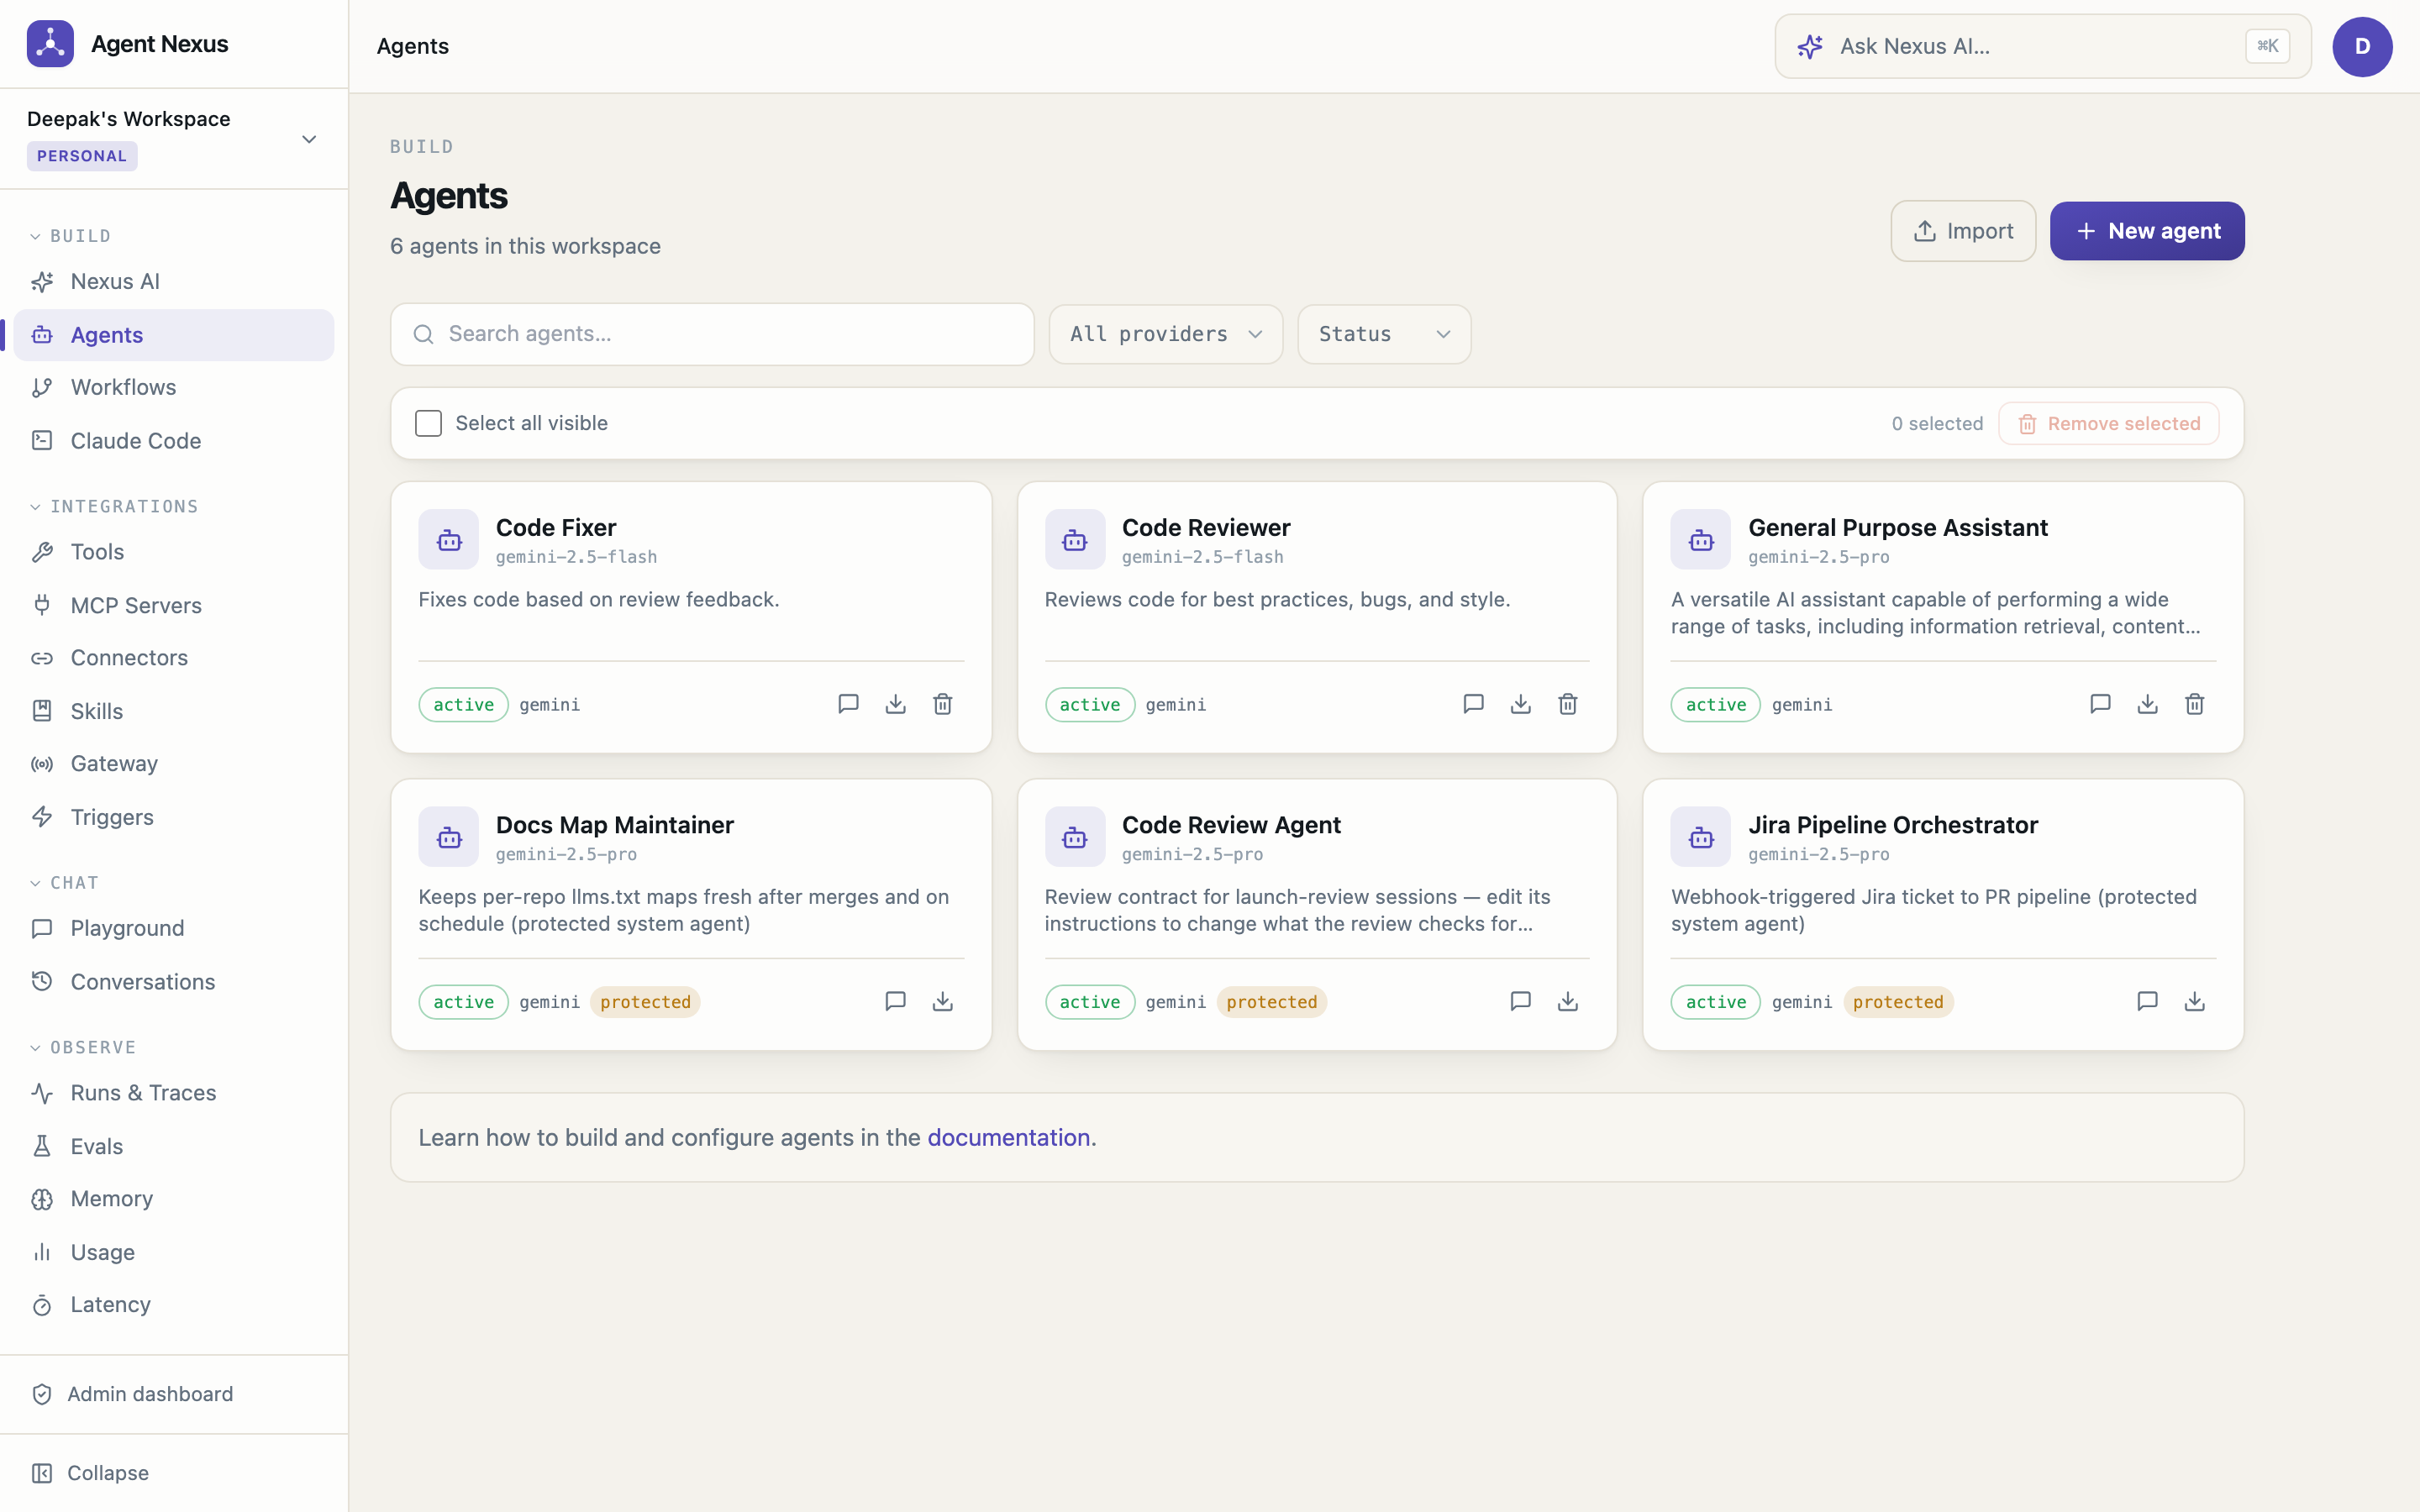Download the Code Fixer agent

[895, 704]
